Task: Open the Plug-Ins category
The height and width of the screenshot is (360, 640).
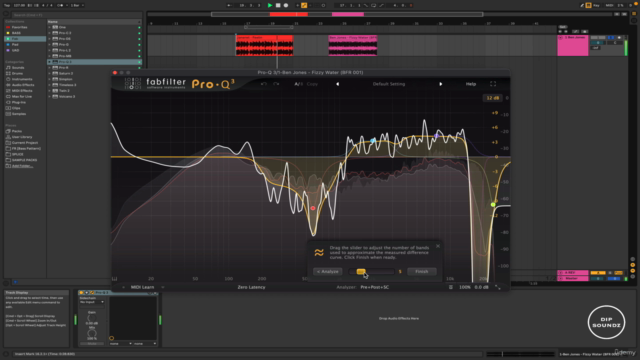Action: tap(19, 102)
